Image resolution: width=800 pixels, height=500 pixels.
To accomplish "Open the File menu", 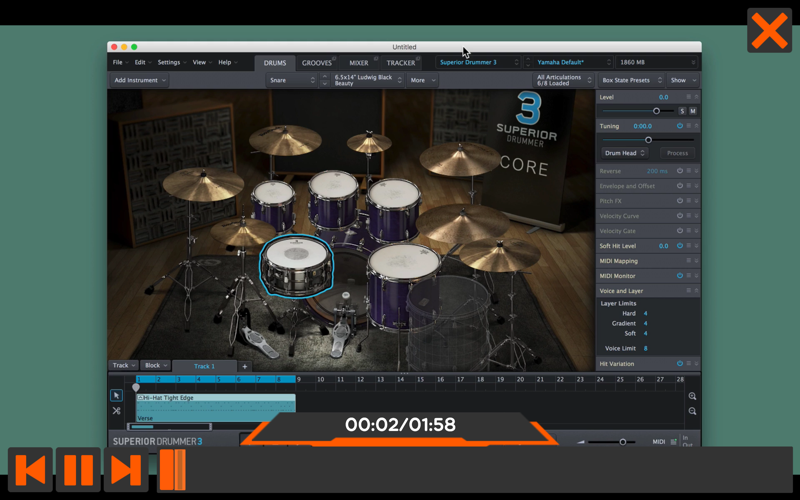I will tap(120, 62).
